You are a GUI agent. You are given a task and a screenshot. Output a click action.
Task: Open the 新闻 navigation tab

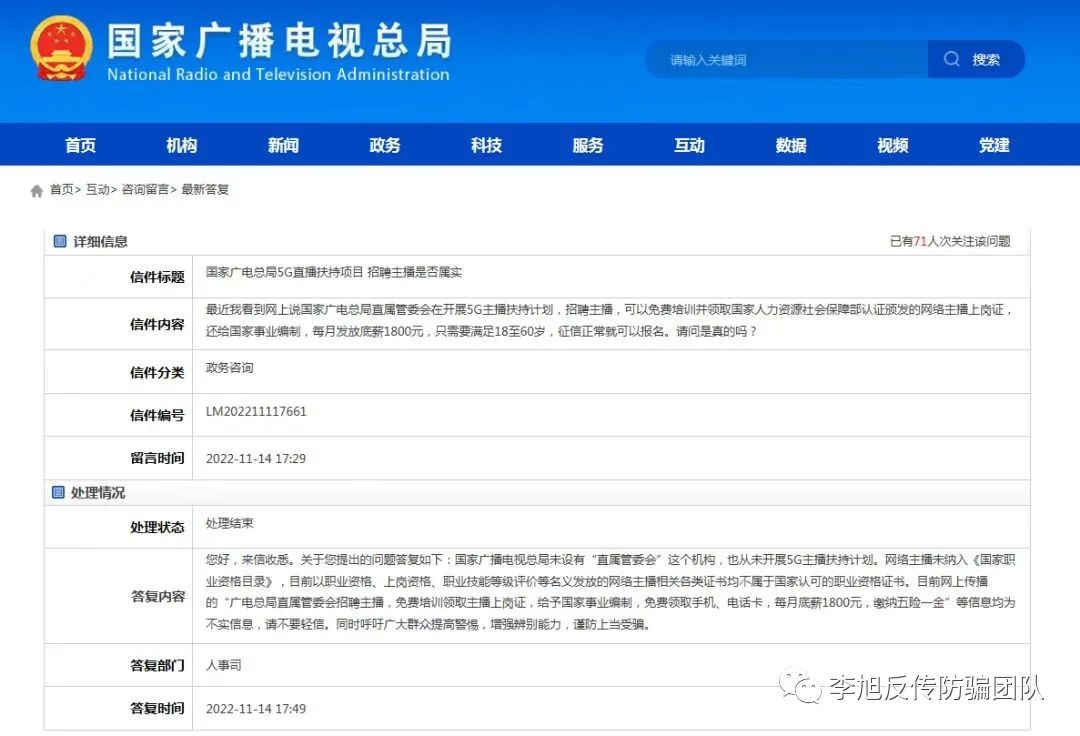pos(283,145)
